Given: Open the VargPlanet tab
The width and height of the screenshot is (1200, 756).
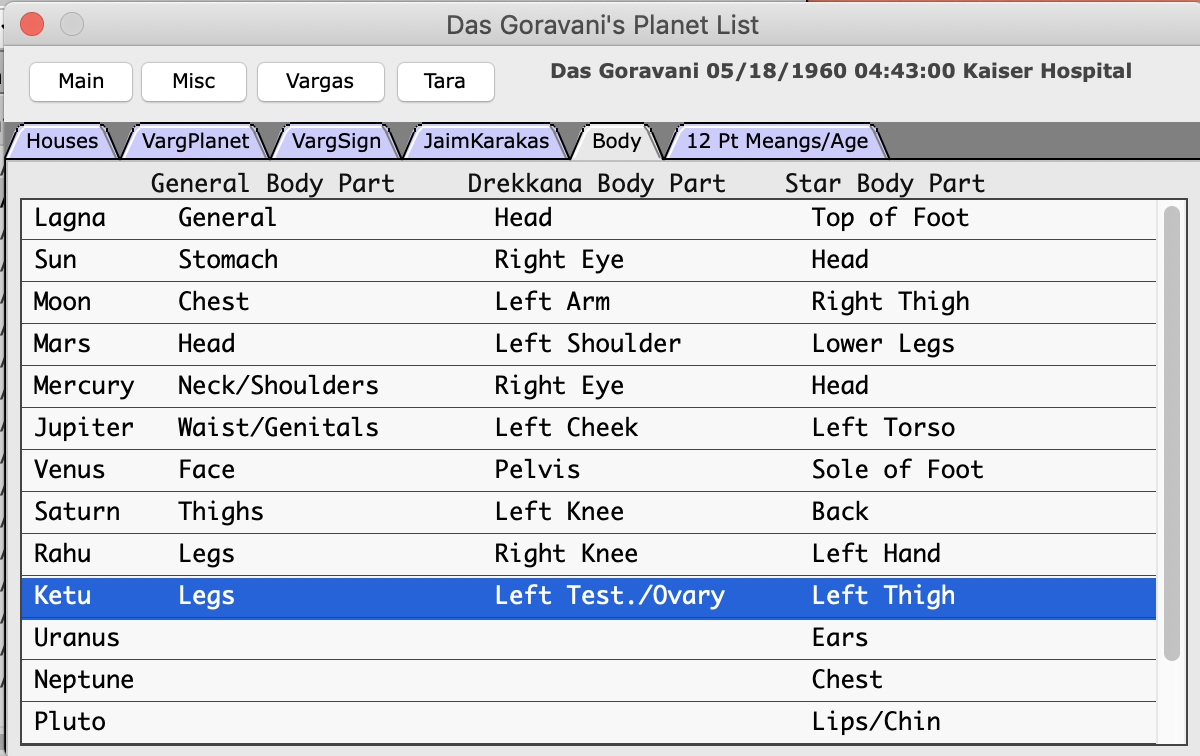Looking at the screenshot, I should pyautogui.click(x=195, y=141).
